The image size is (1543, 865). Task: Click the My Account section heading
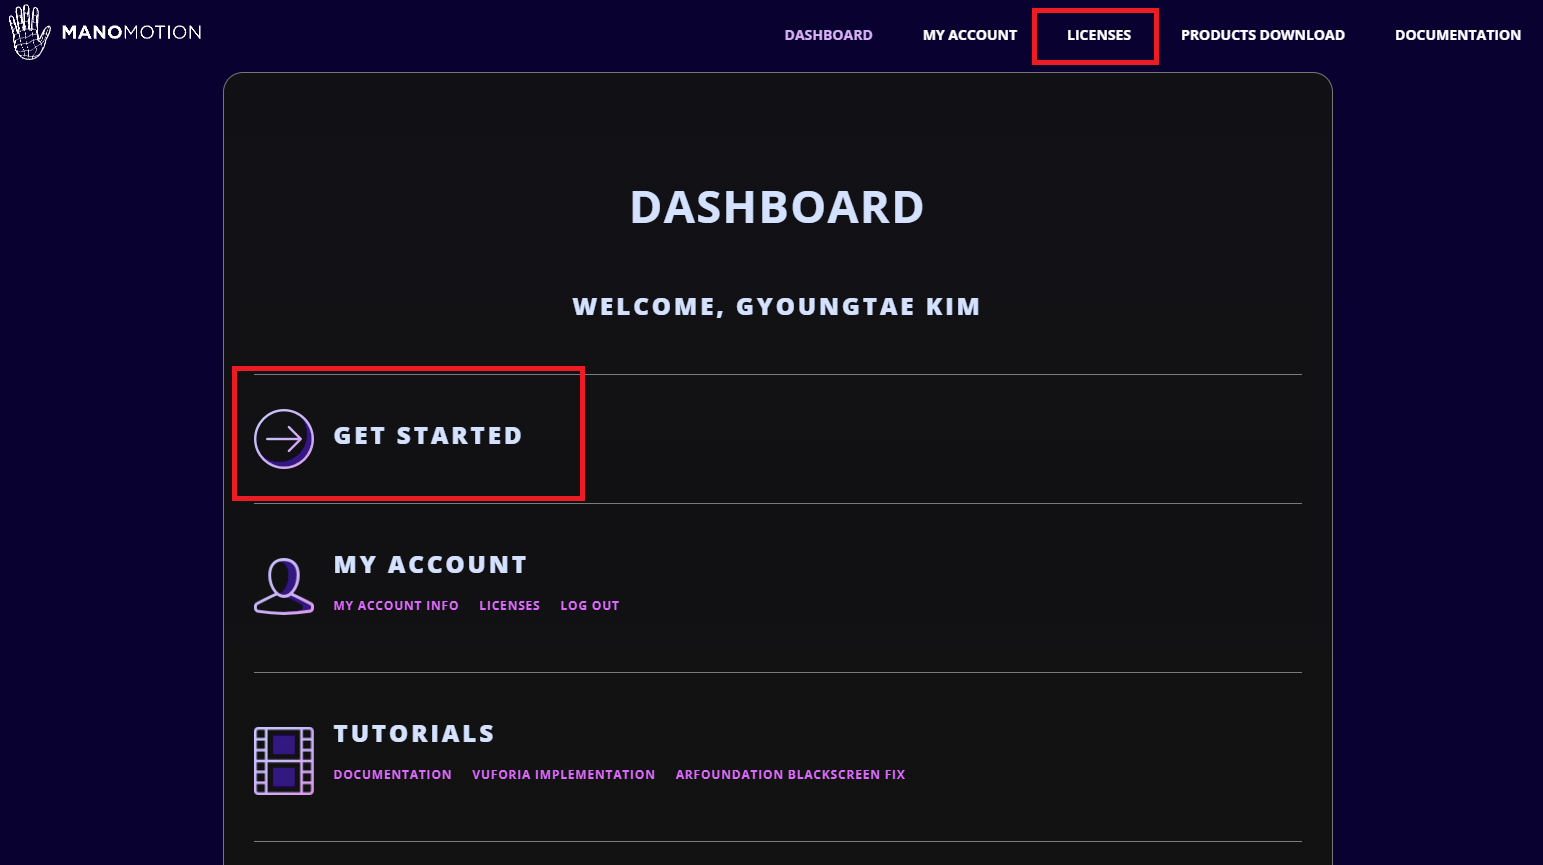tap(430, 565)
